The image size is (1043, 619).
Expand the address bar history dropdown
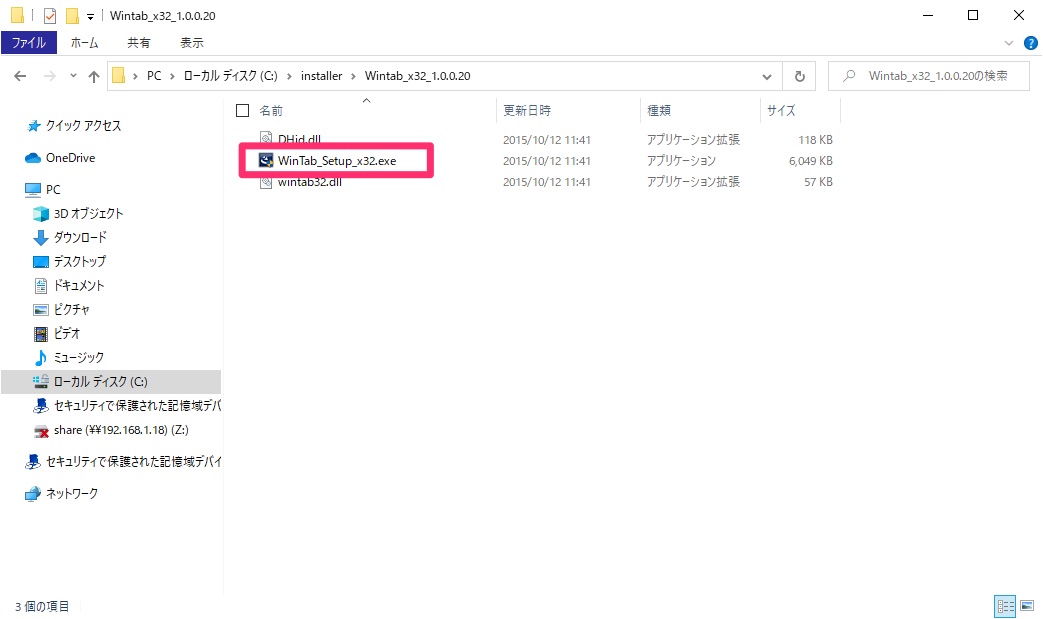(x=767, y=76)
